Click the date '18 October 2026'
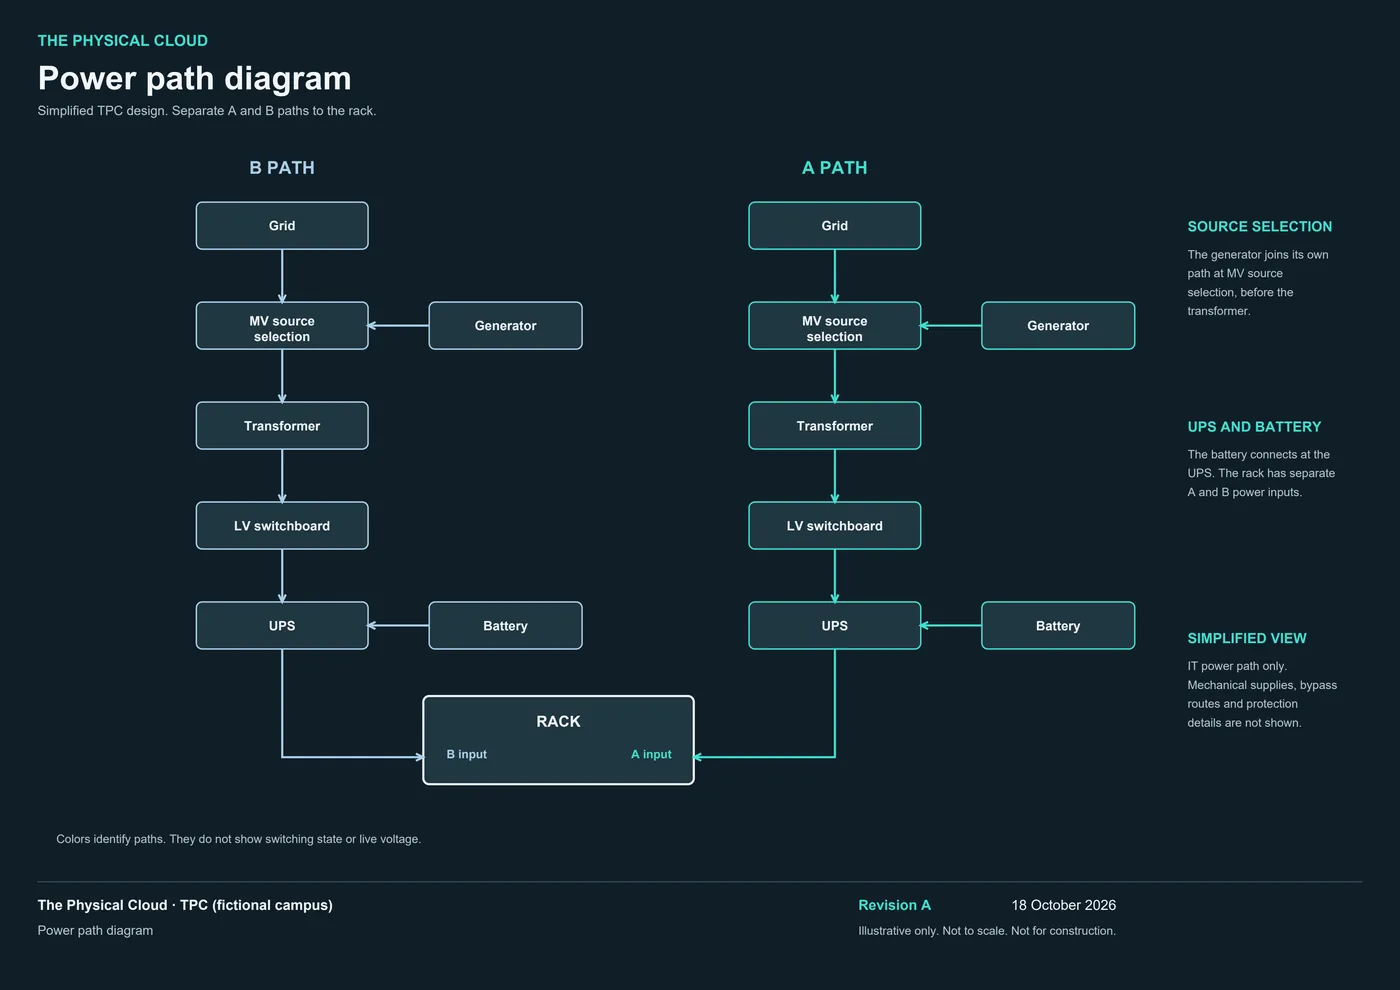The height and width of the screenshot is (990, 1400). tap(1064, 905)
